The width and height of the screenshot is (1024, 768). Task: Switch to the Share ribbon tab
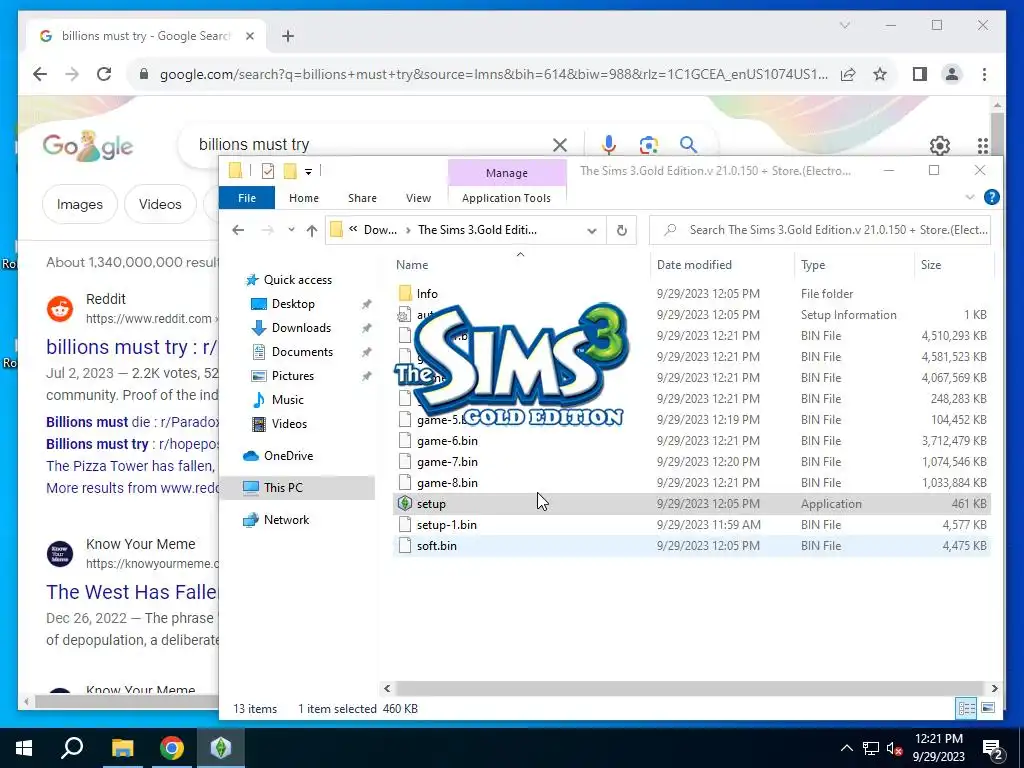click(x=362, y=198)
